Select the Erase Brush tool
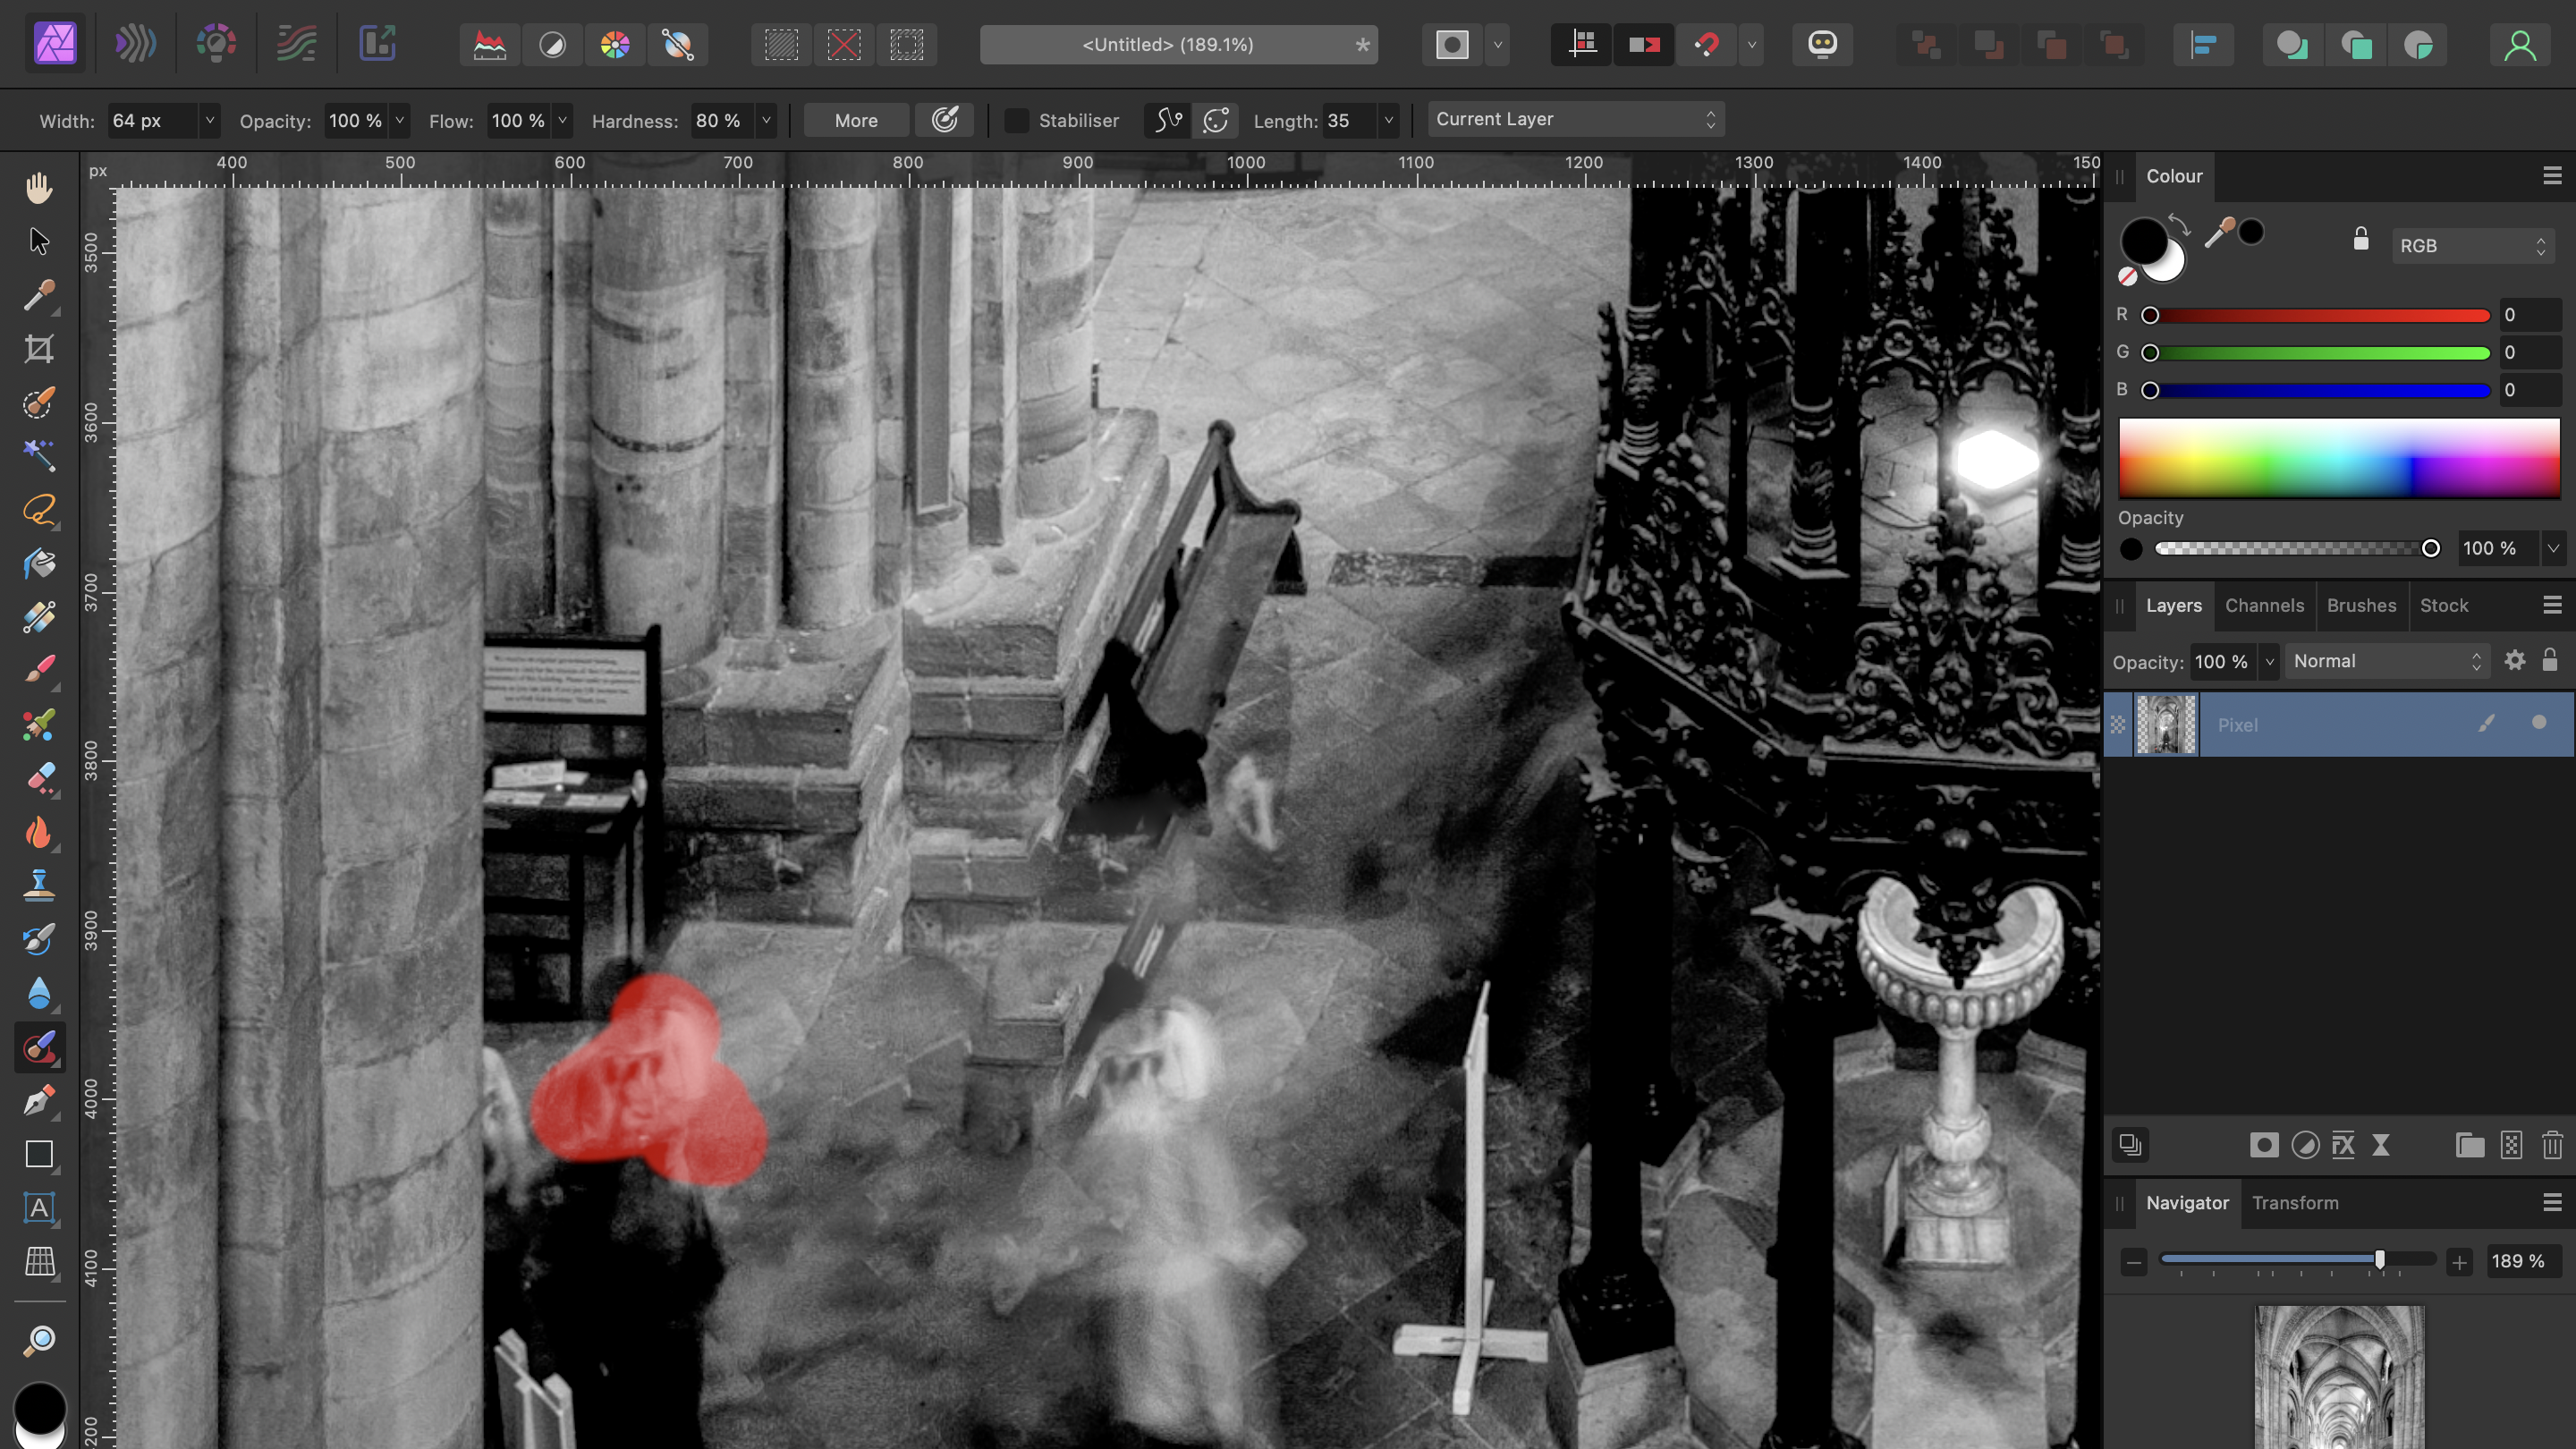 (x=39, y=778)
